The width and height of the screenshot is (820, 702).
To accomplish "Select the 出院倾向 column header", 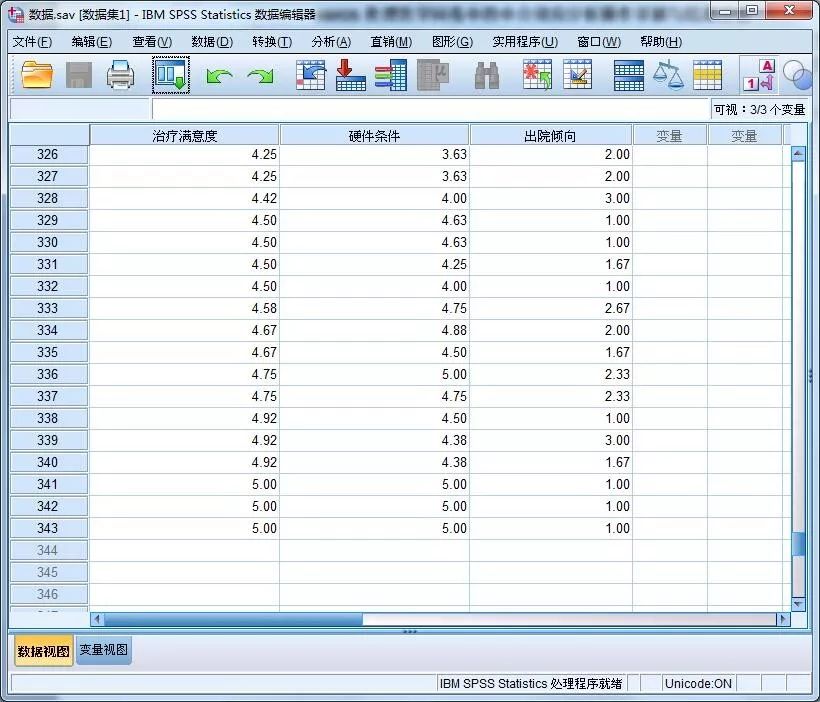I will pos(551,135).
